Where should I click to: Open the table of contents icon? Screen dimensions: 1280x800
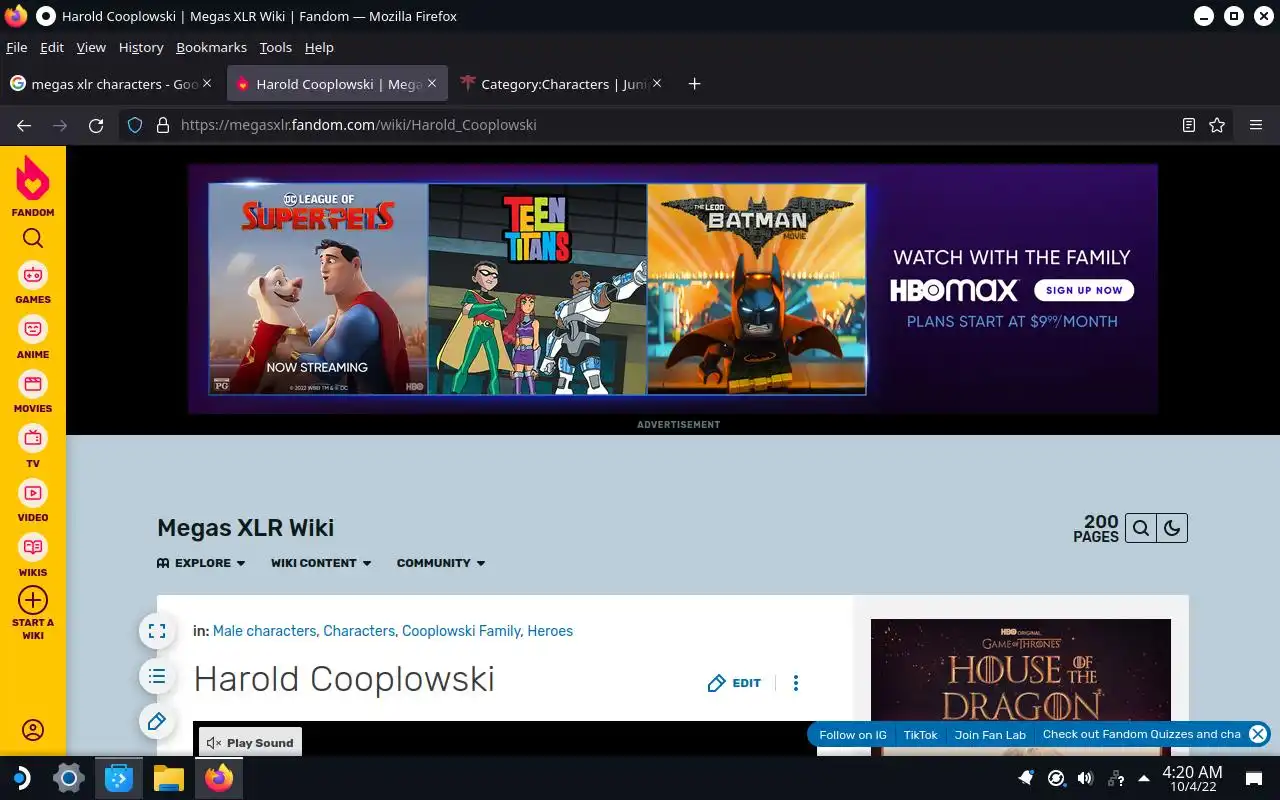click(x=157, y=677)
